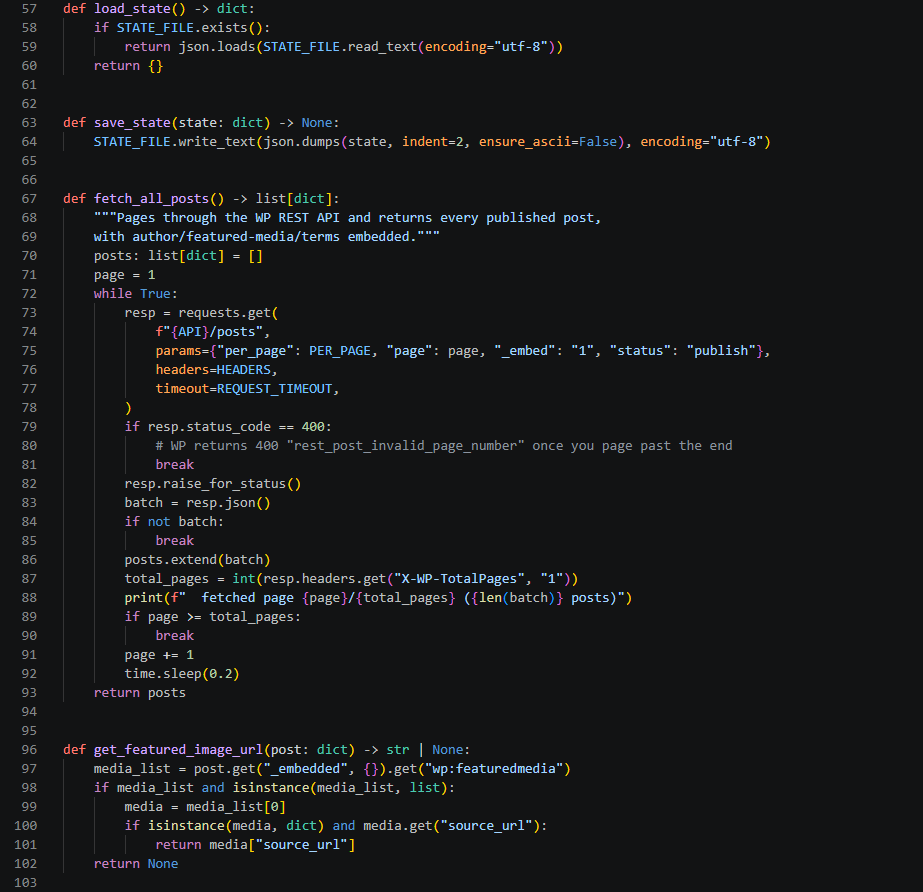Click 'return media["source_url"]' on line 101
Image resolution: width=923 pixels, height=892 pixels.
[255, 844]
